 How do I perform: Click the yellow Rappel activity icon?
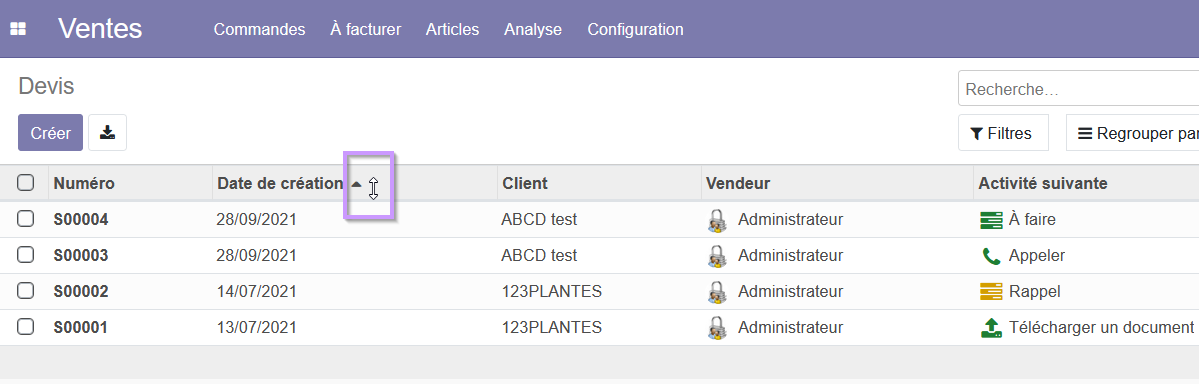990,291
